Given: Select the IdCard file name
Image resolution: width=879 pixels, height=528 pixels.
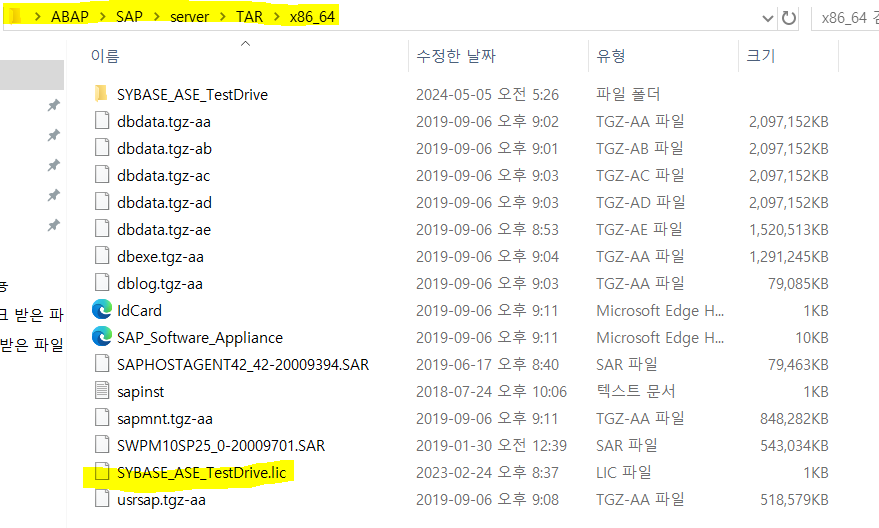Looking at the screenshot, I should [139, 311].
